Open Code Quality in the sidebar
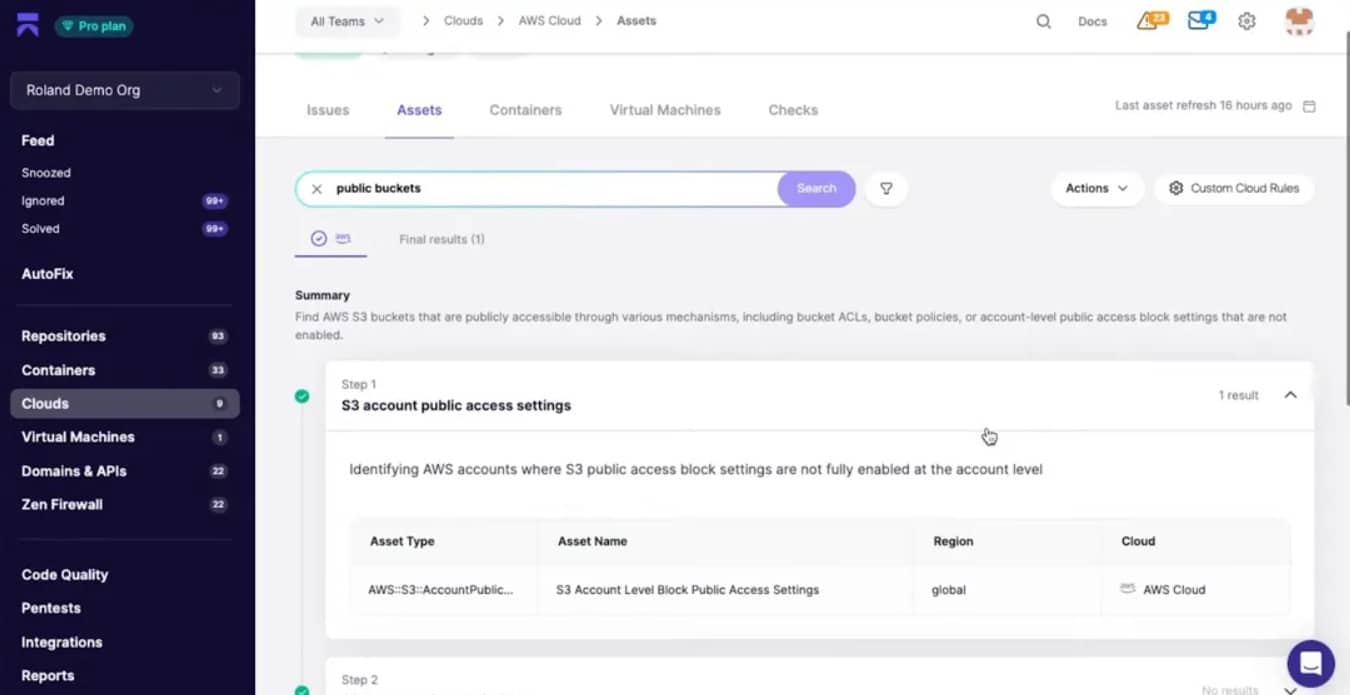 64,575
